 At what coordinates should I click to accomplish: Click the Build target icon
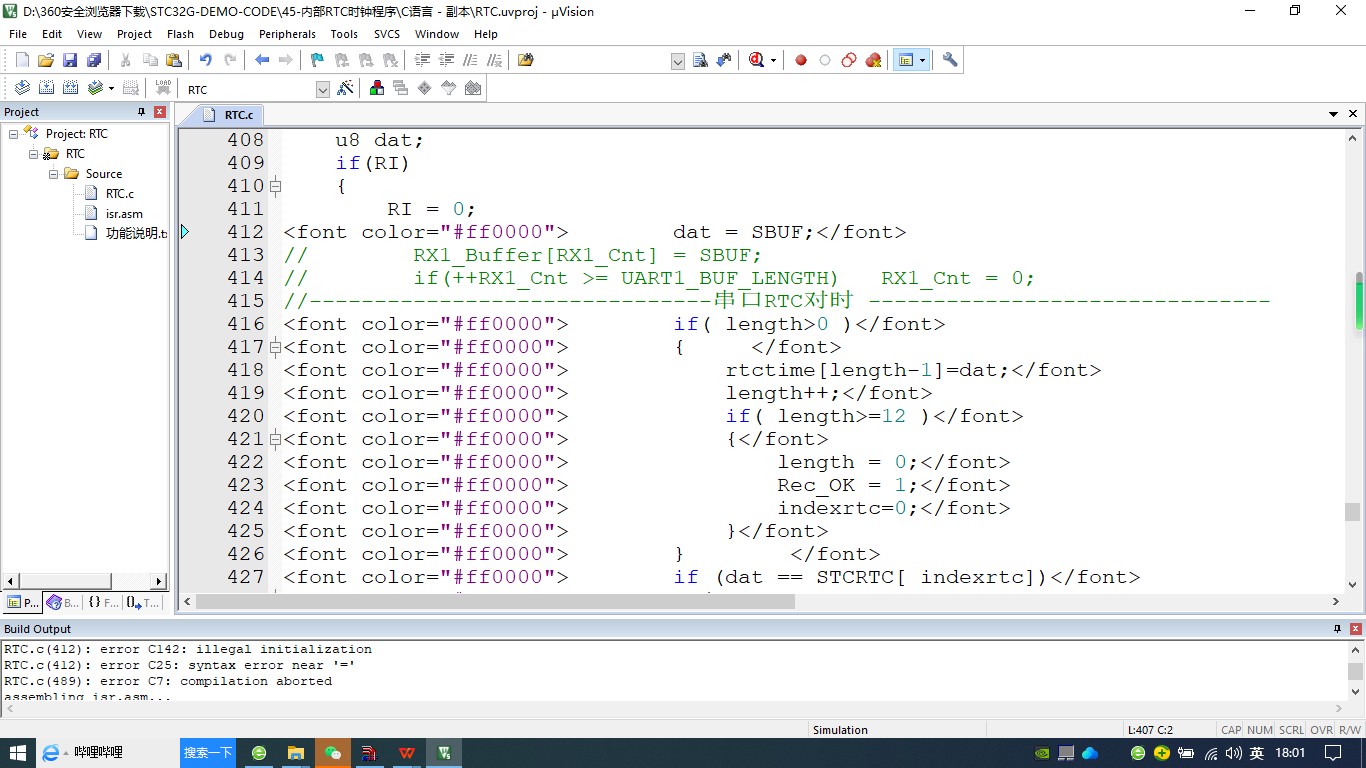click(x=46, y=88)
